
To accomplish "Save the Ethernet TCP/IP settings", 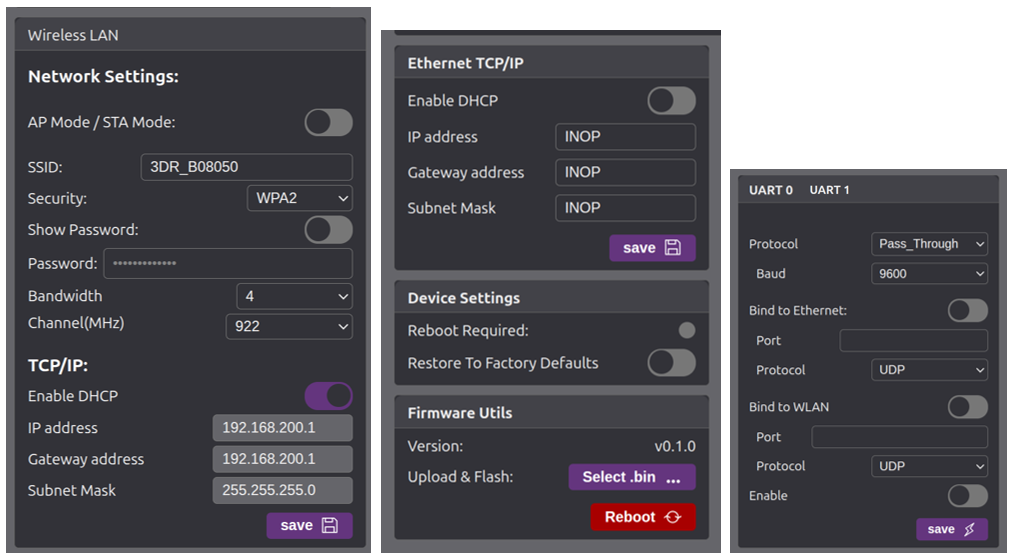I will point(652,248).
